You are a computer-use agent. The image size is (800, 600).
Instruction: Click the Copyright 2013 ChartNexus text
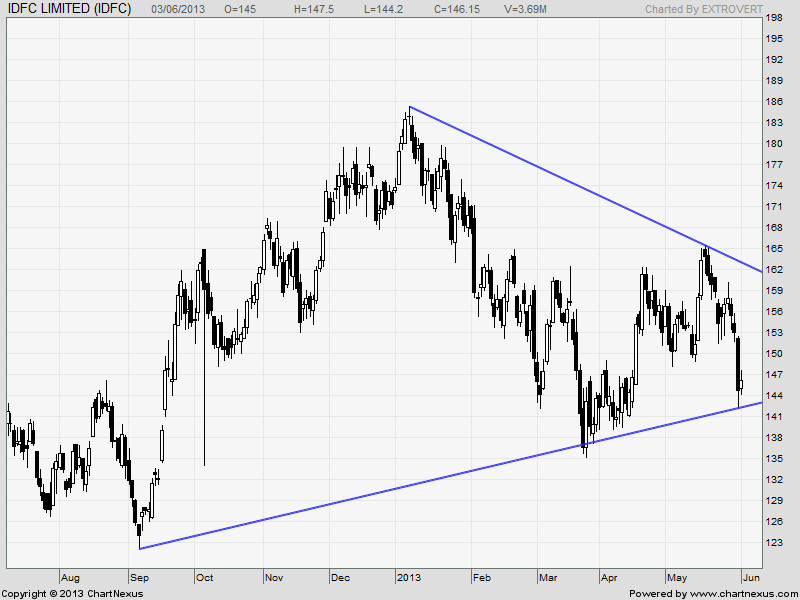[x=72, y=593]
